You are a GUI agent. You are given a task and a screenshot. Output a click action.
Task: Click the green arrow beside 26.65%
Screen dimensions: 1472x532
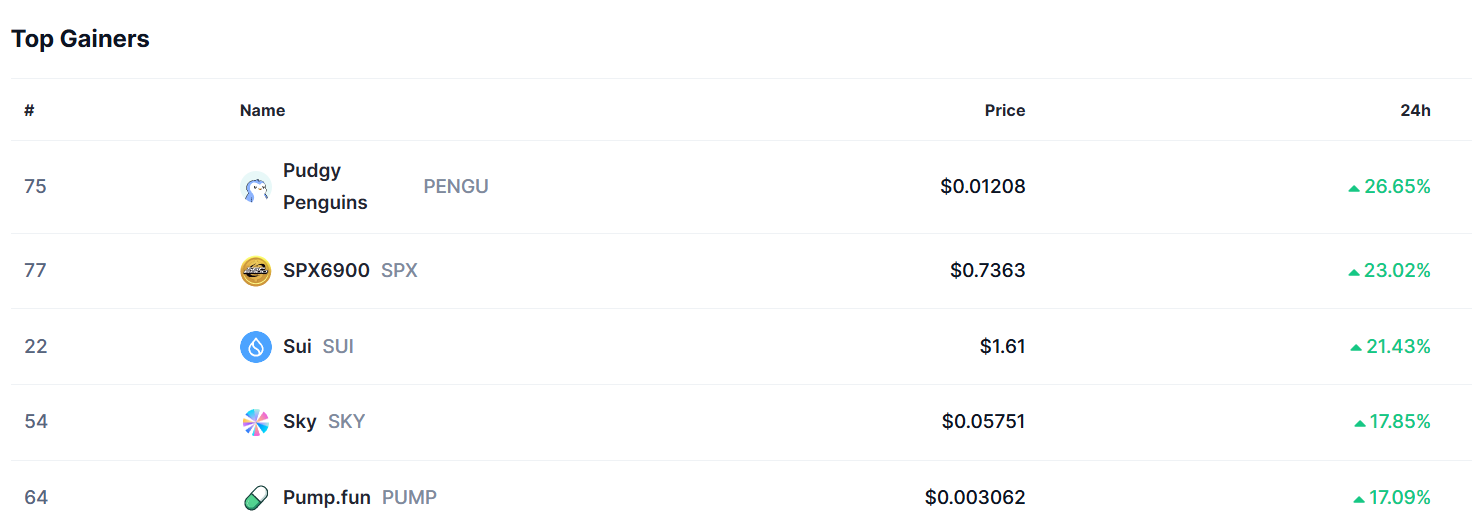(1354, 187)
